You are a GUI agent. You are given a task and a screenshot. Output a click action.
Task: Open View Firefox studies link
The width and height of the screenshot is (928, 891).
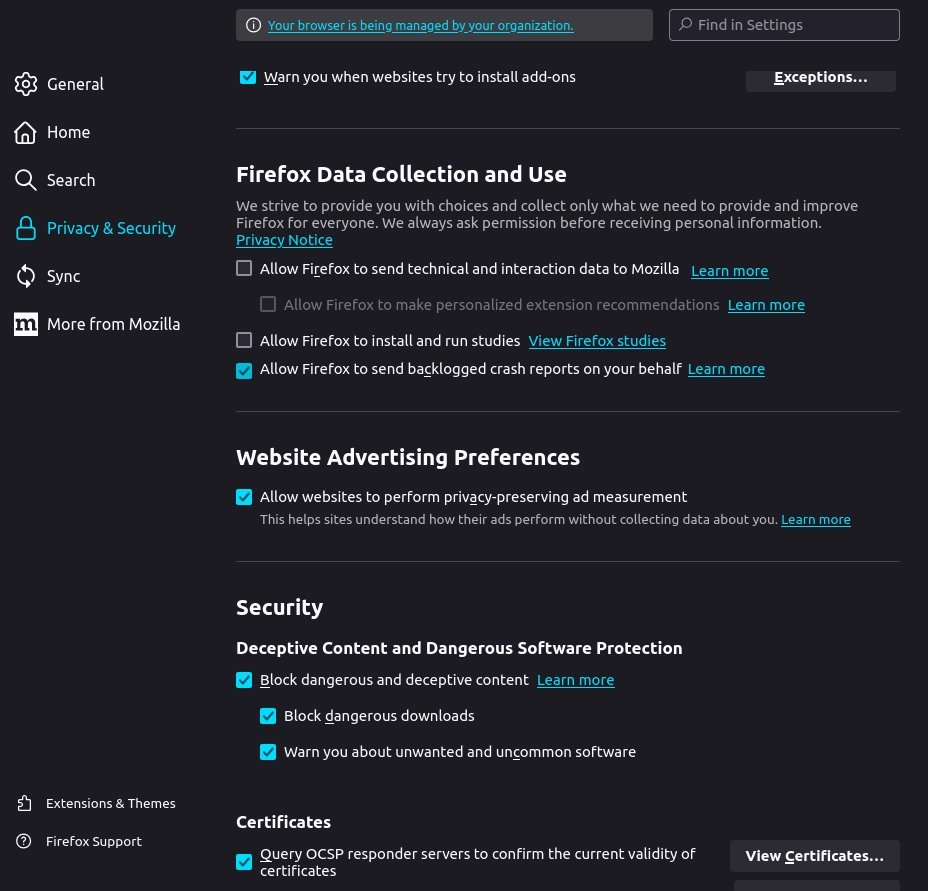[597, 341]
